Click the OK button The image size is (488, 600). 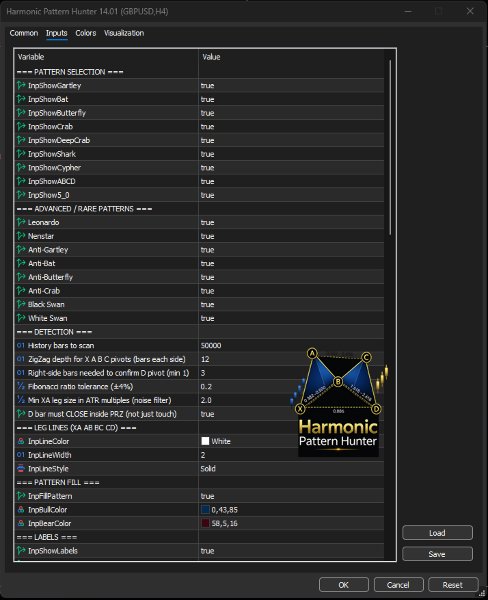point(344,585)
